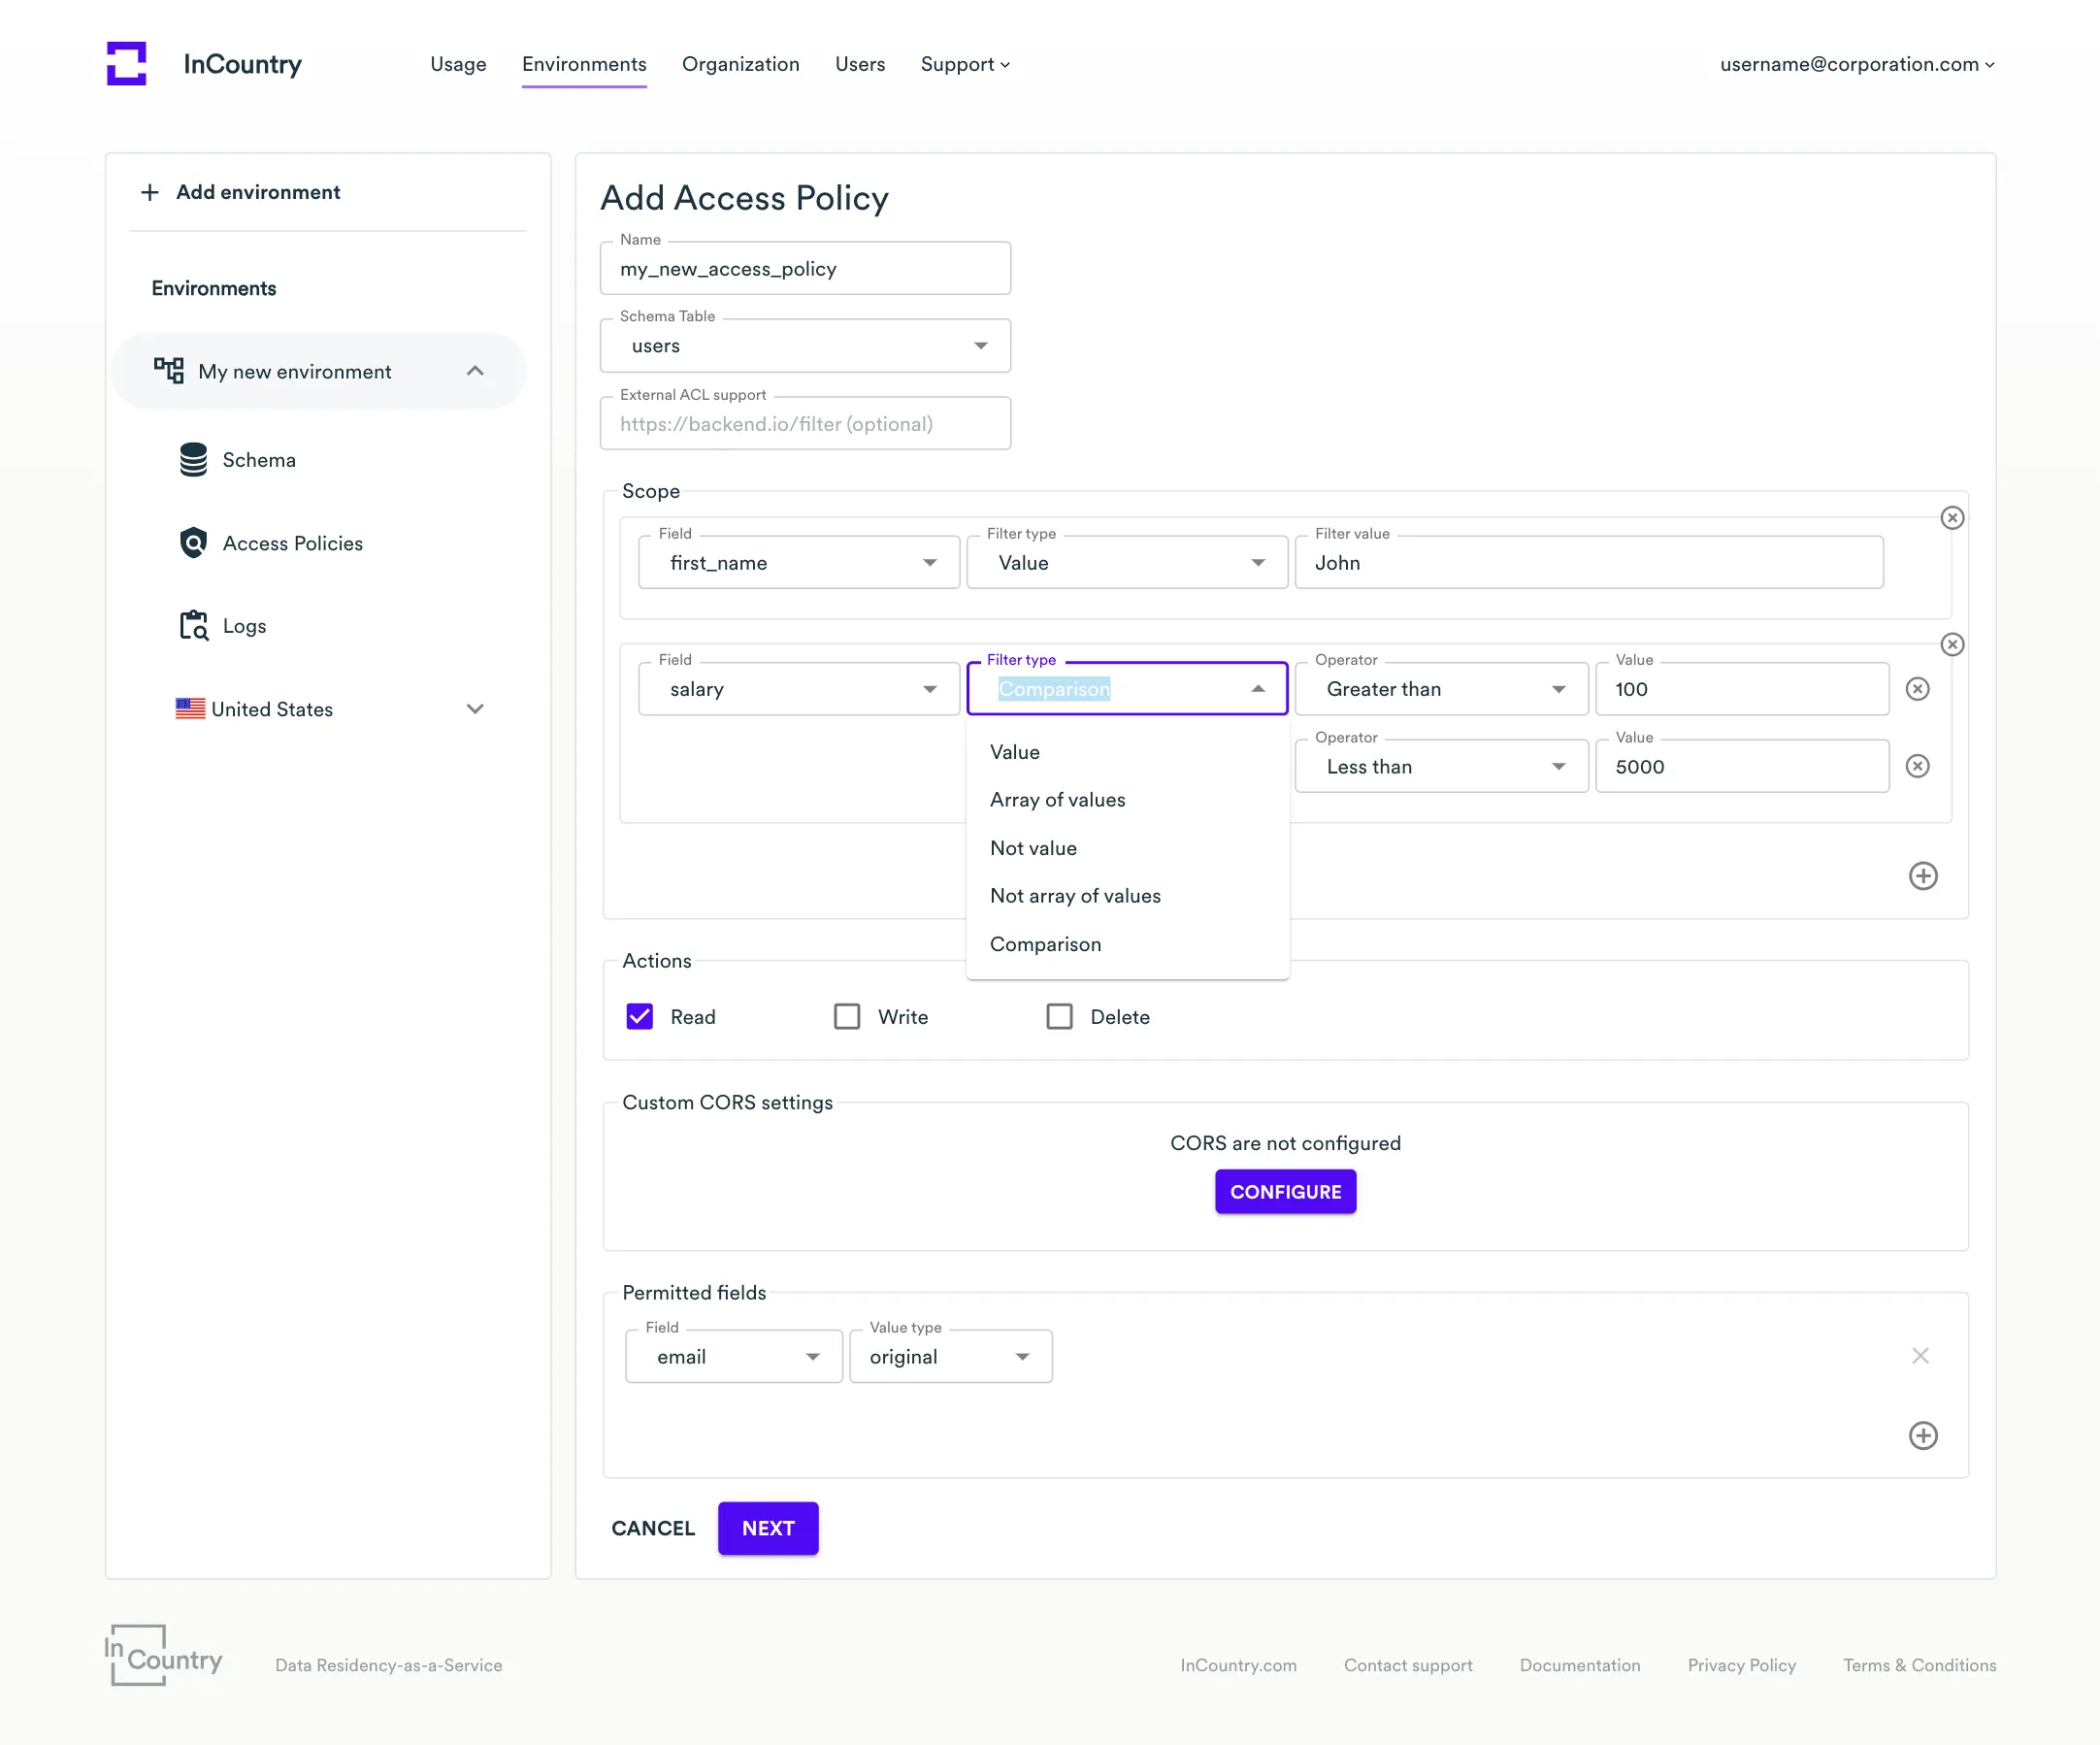The image size is (2100, 1745).
Task: Click the my_new_access_policy name field
Action: coord(805,268)
